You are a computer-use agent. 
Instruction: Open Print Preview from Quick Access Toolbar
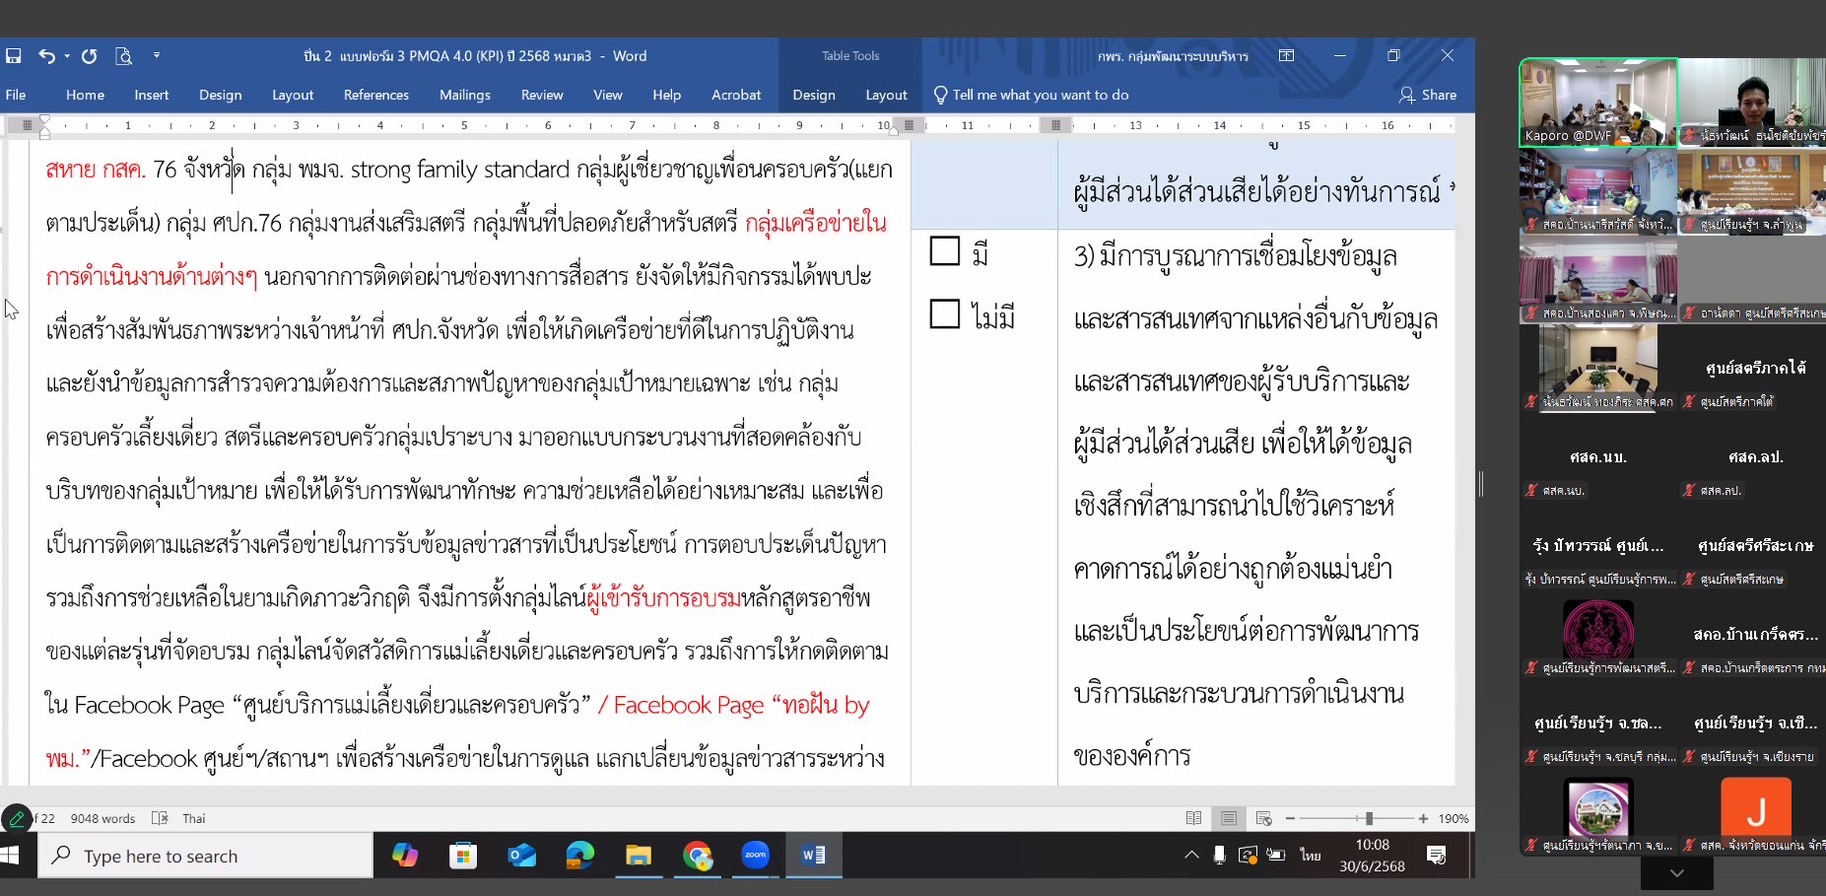124,56
